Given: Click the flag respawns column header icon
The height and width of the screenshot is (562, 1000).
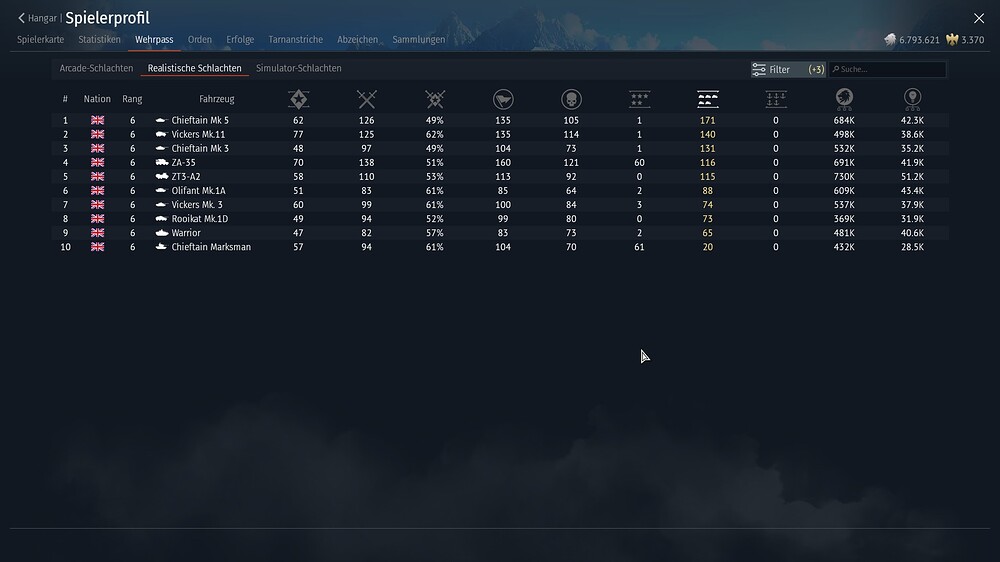Looking at the screenshot, I should click(503, 99).
